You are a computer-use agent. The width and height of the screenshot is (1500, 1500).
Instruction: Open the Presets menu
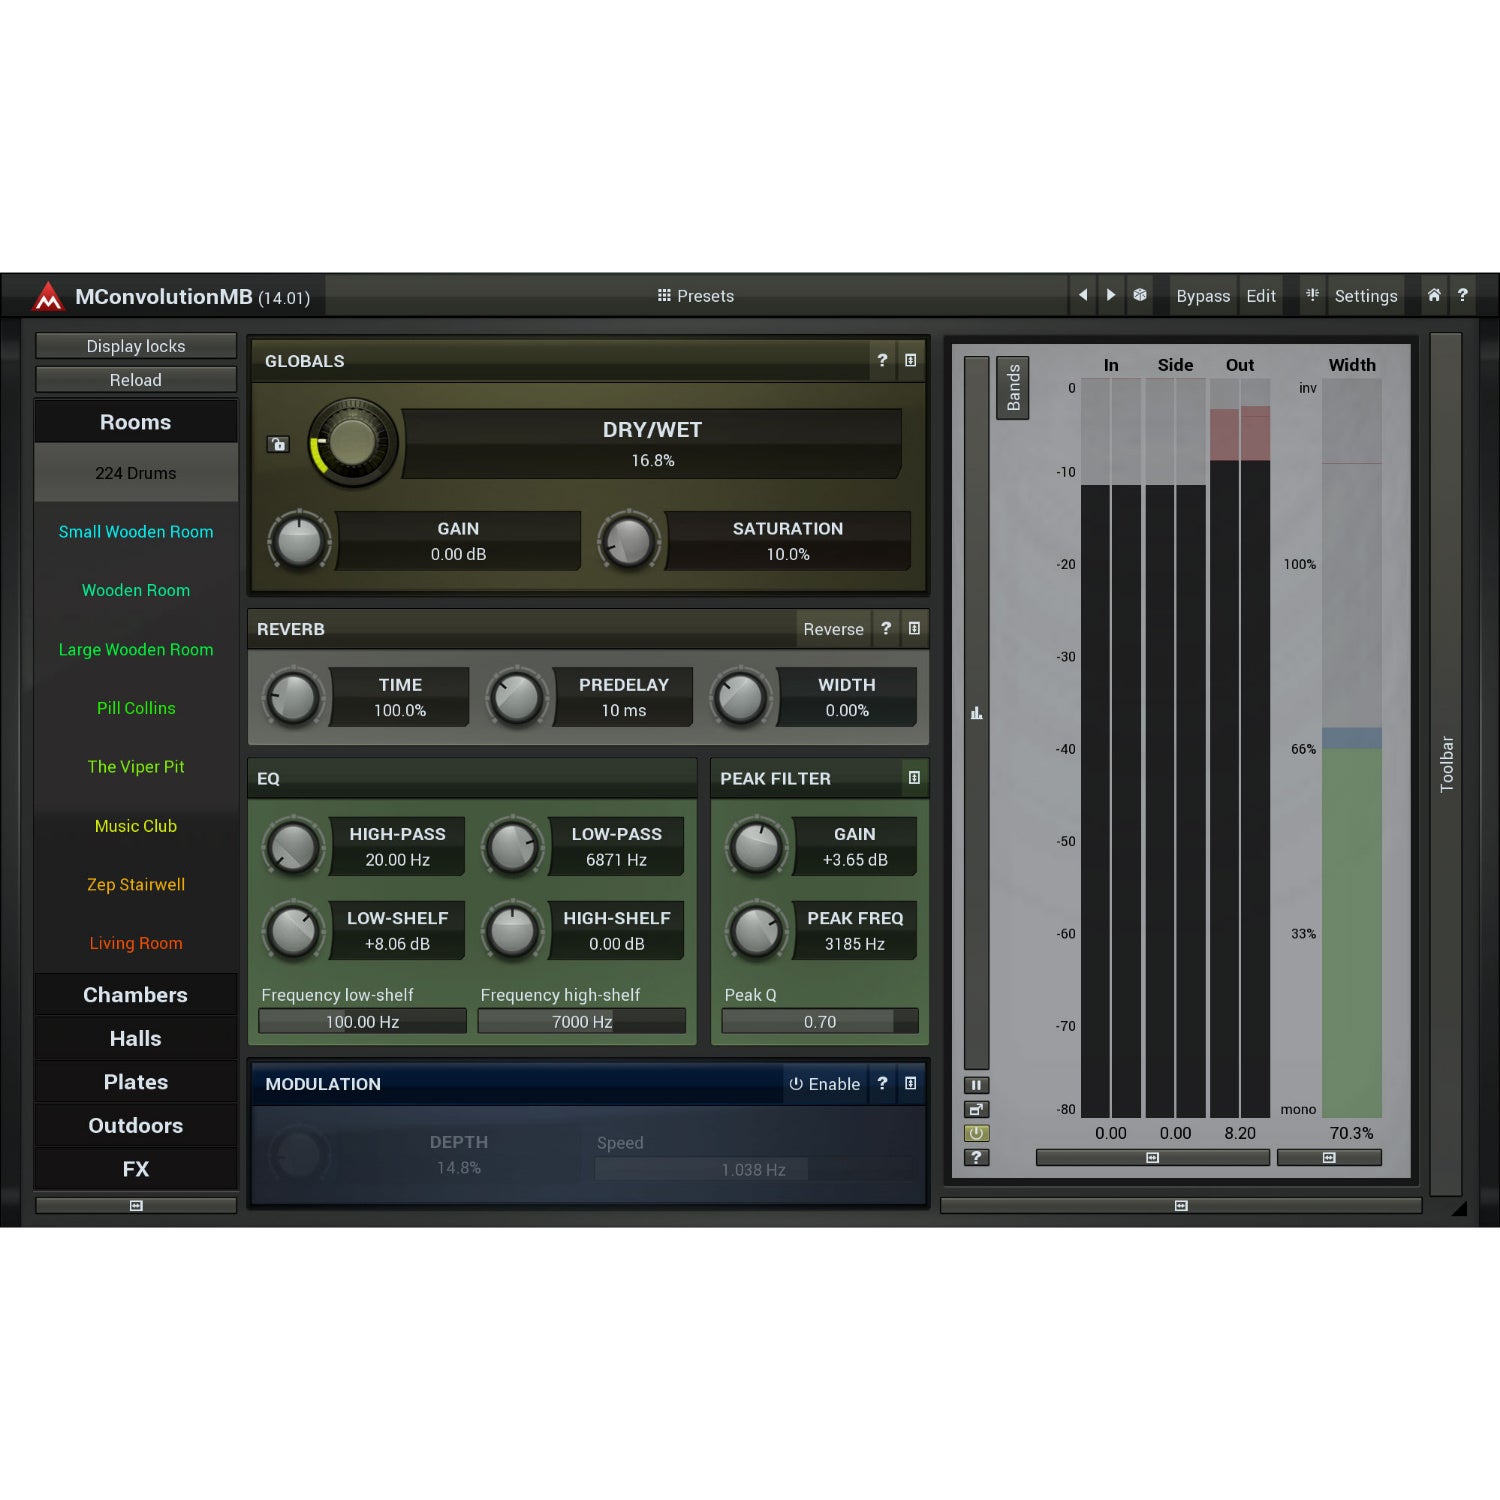696,296
